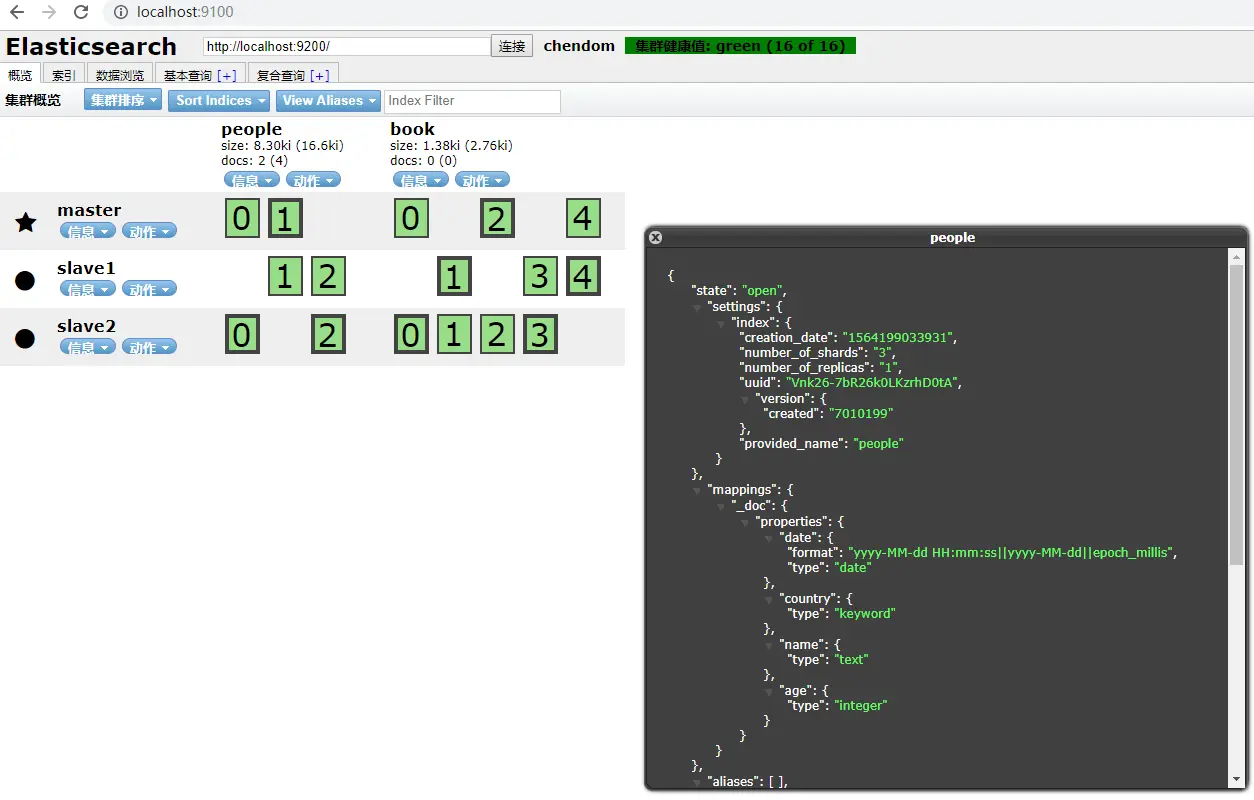The height and width of the screenshot is (800, 1254).
Task: Click the [+] next to 基本查询
Action: tap(227, 76)
